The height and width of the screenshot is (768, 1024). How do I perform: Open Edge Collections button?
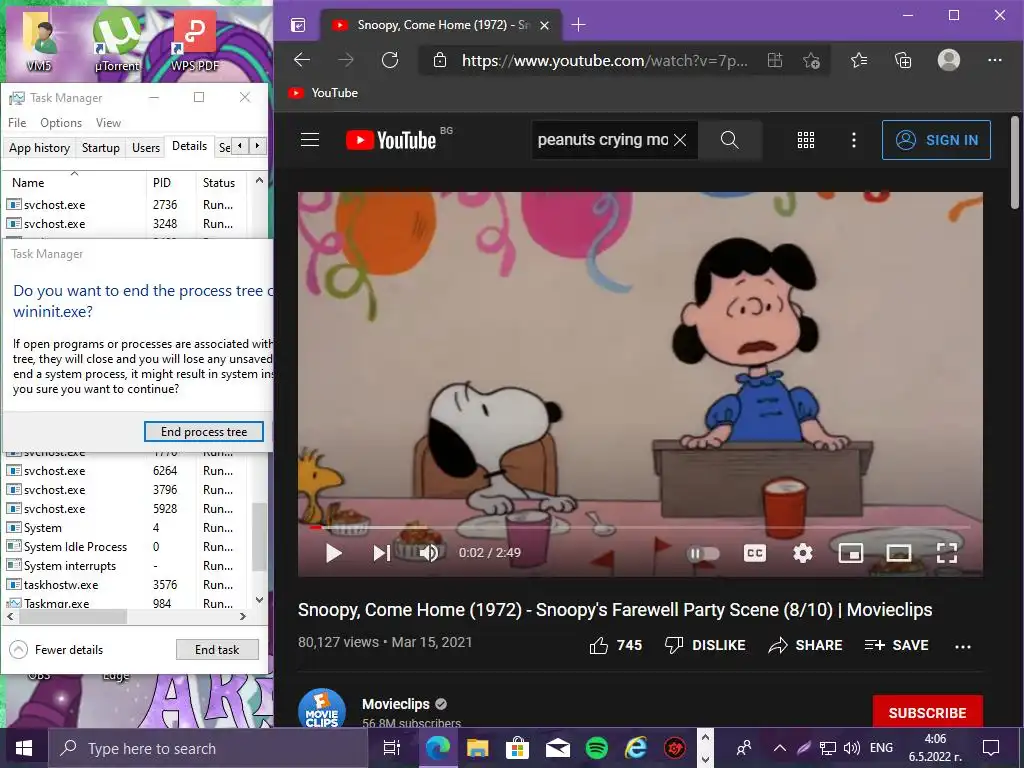pyautogui.click(x=903, y=61)
